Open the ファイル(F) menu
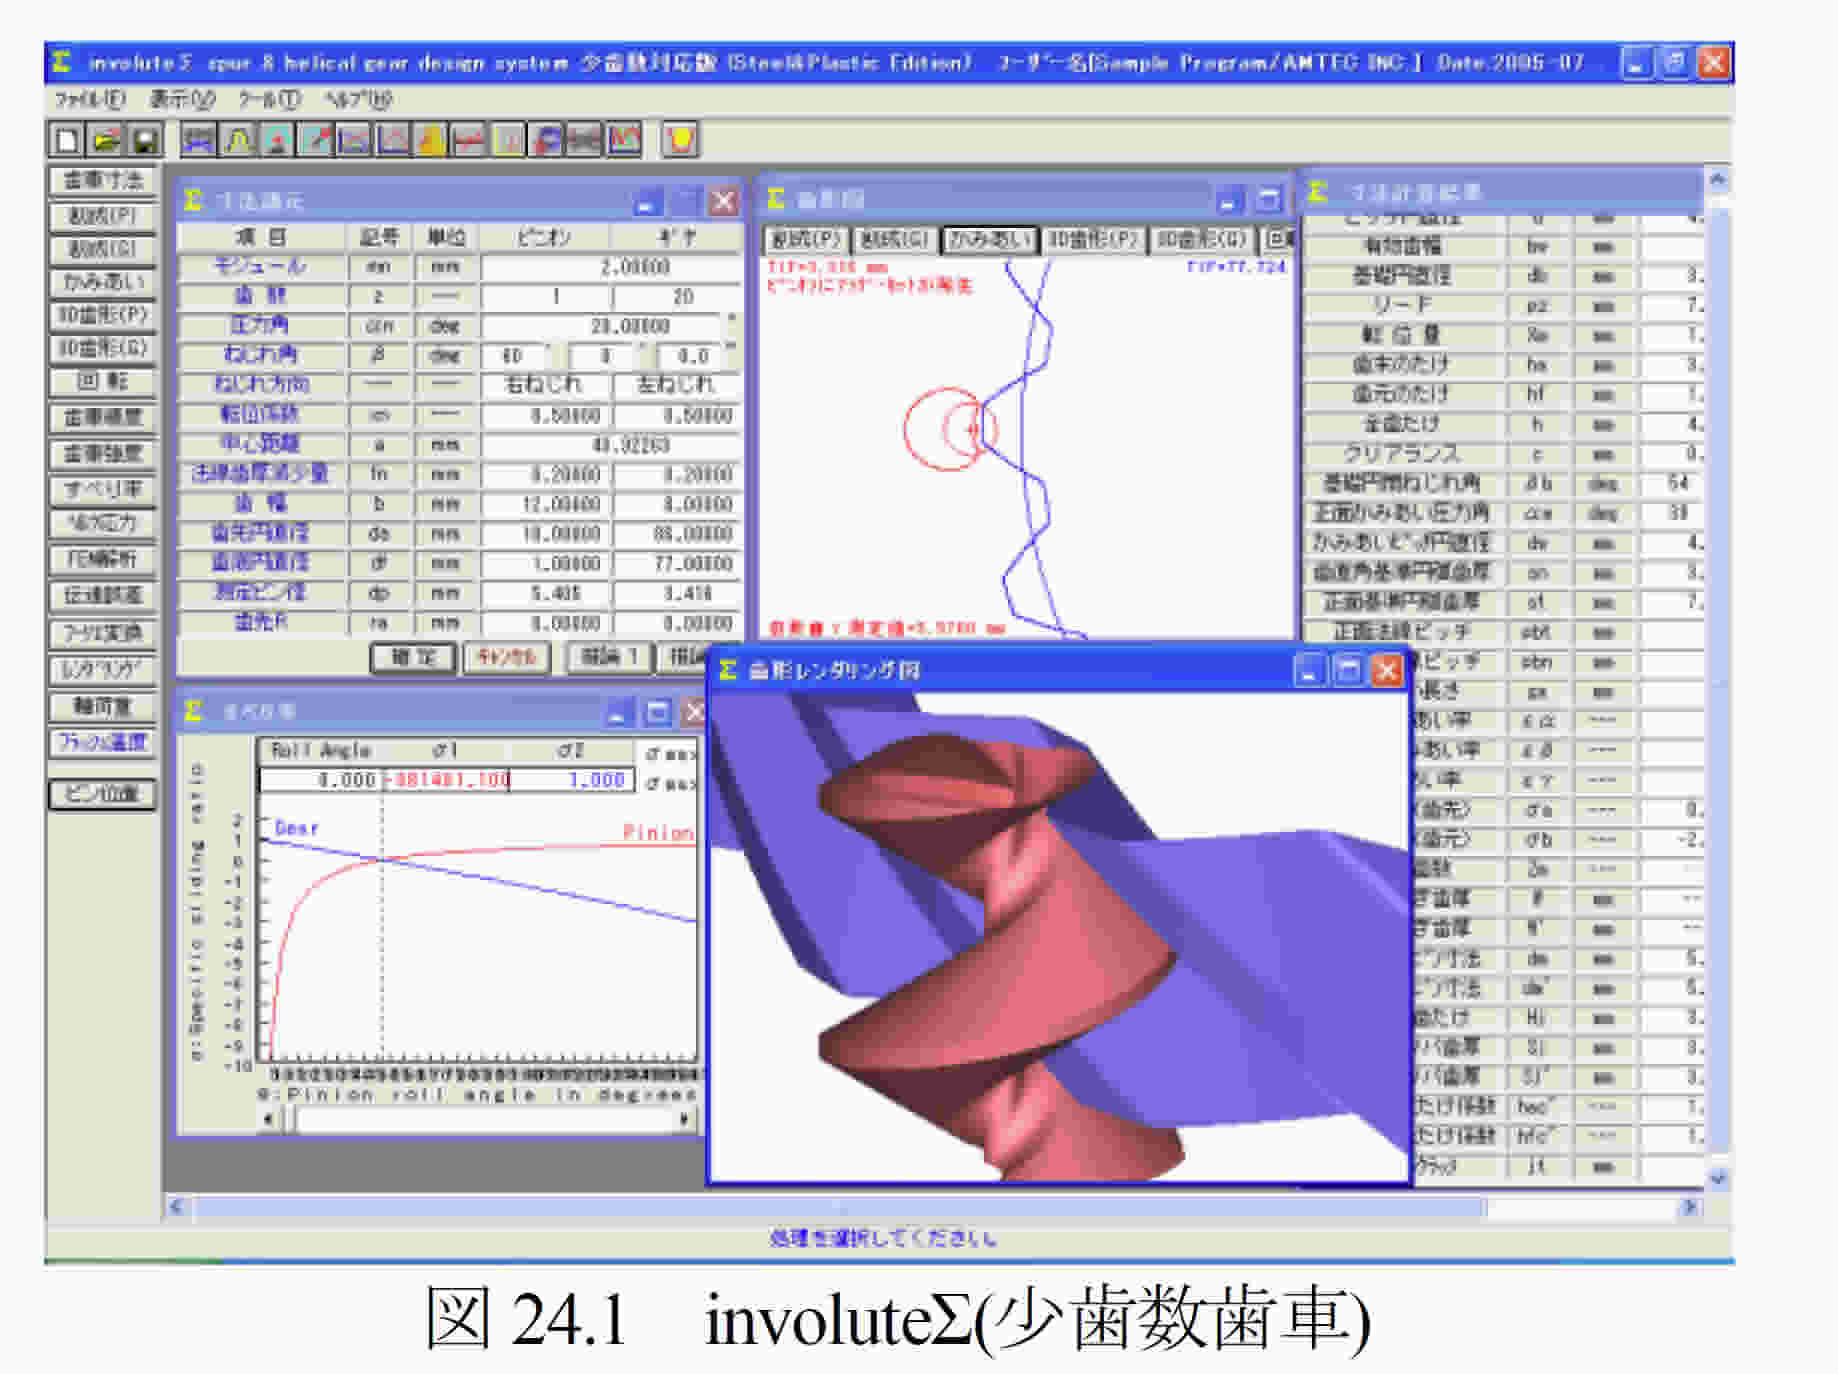The image size is (1838, 1374). [89, 99]
